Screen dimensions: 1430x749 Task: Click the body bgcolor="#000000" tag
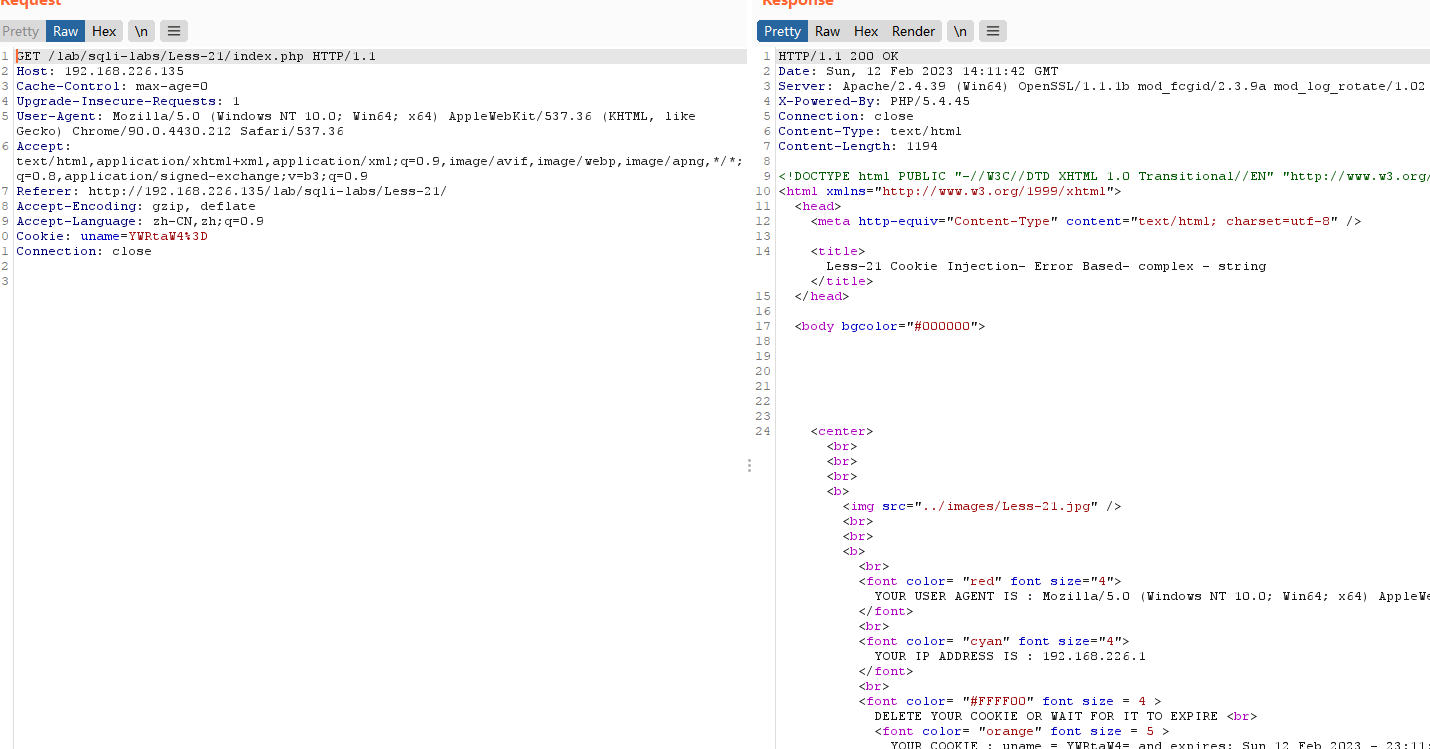tap(890, 326)
